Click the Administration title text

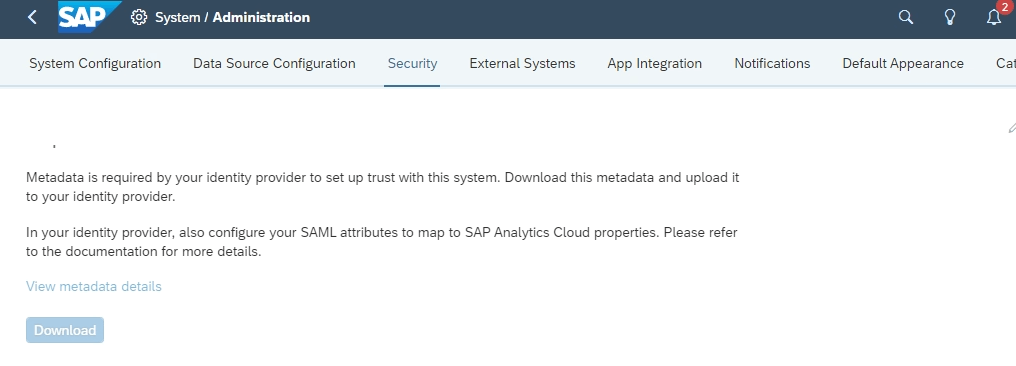pyautogui.click(x=261, y=17)
